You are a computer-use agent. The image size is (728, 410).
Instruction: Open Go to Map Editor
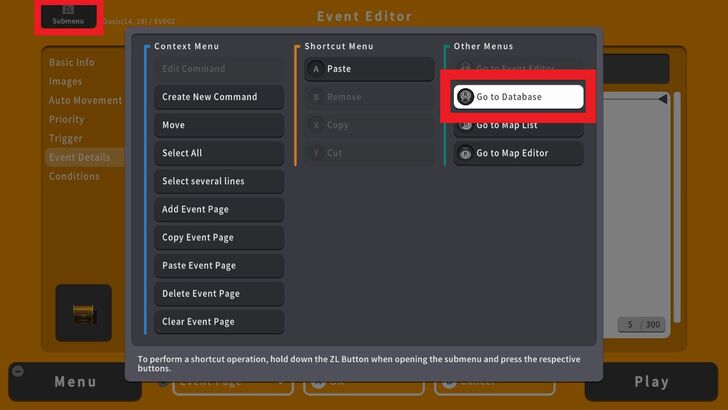(518, 153)
